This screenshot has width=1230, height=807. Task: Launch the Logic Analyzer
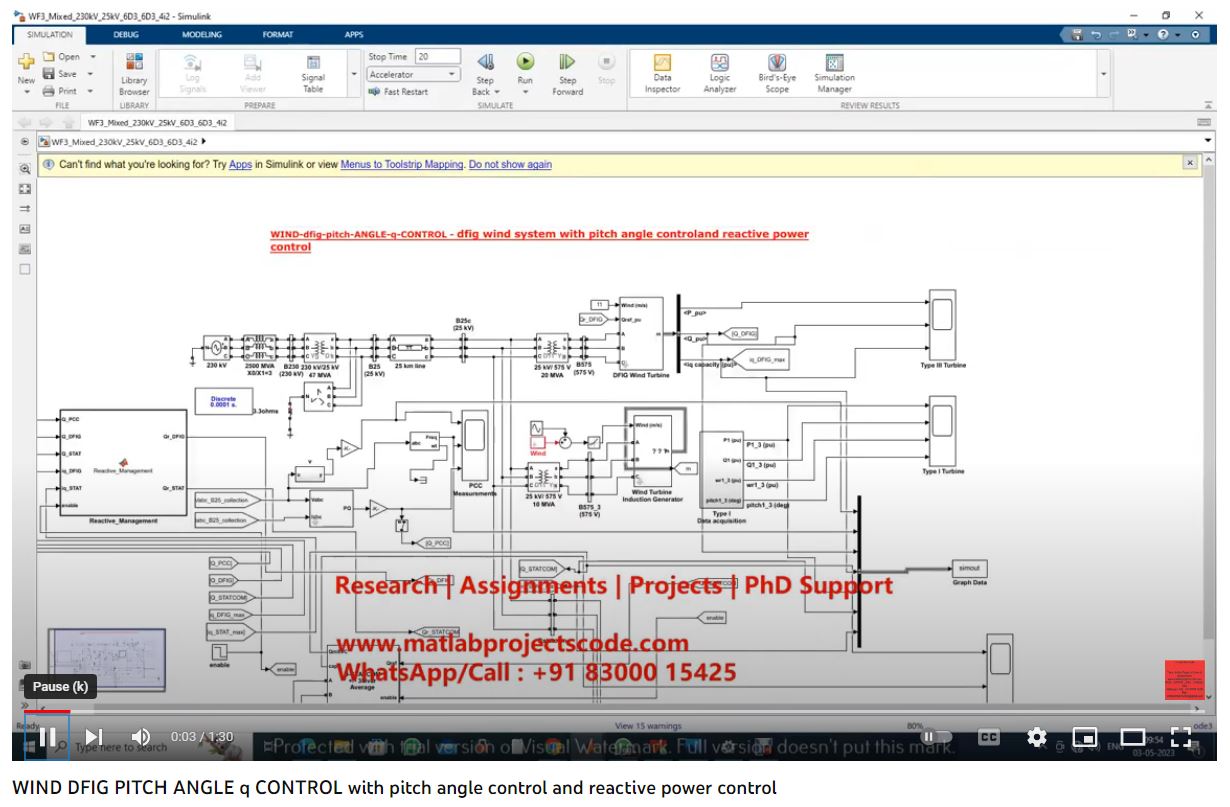[x=719, y=72]
